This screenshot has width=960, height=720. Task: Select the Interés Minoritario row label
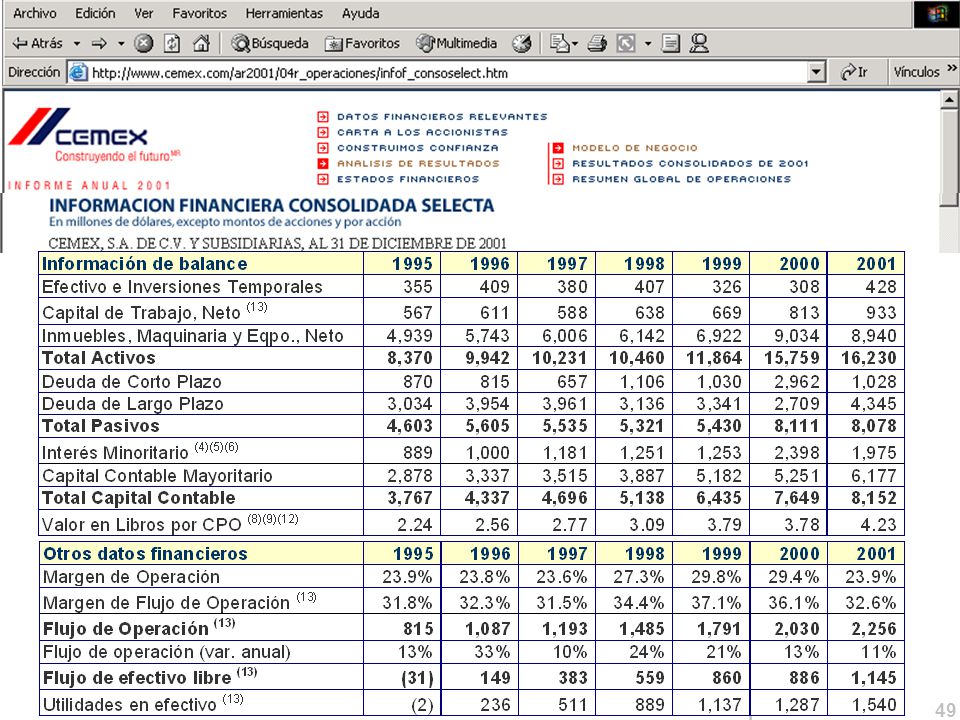click(x=140, y=452)
